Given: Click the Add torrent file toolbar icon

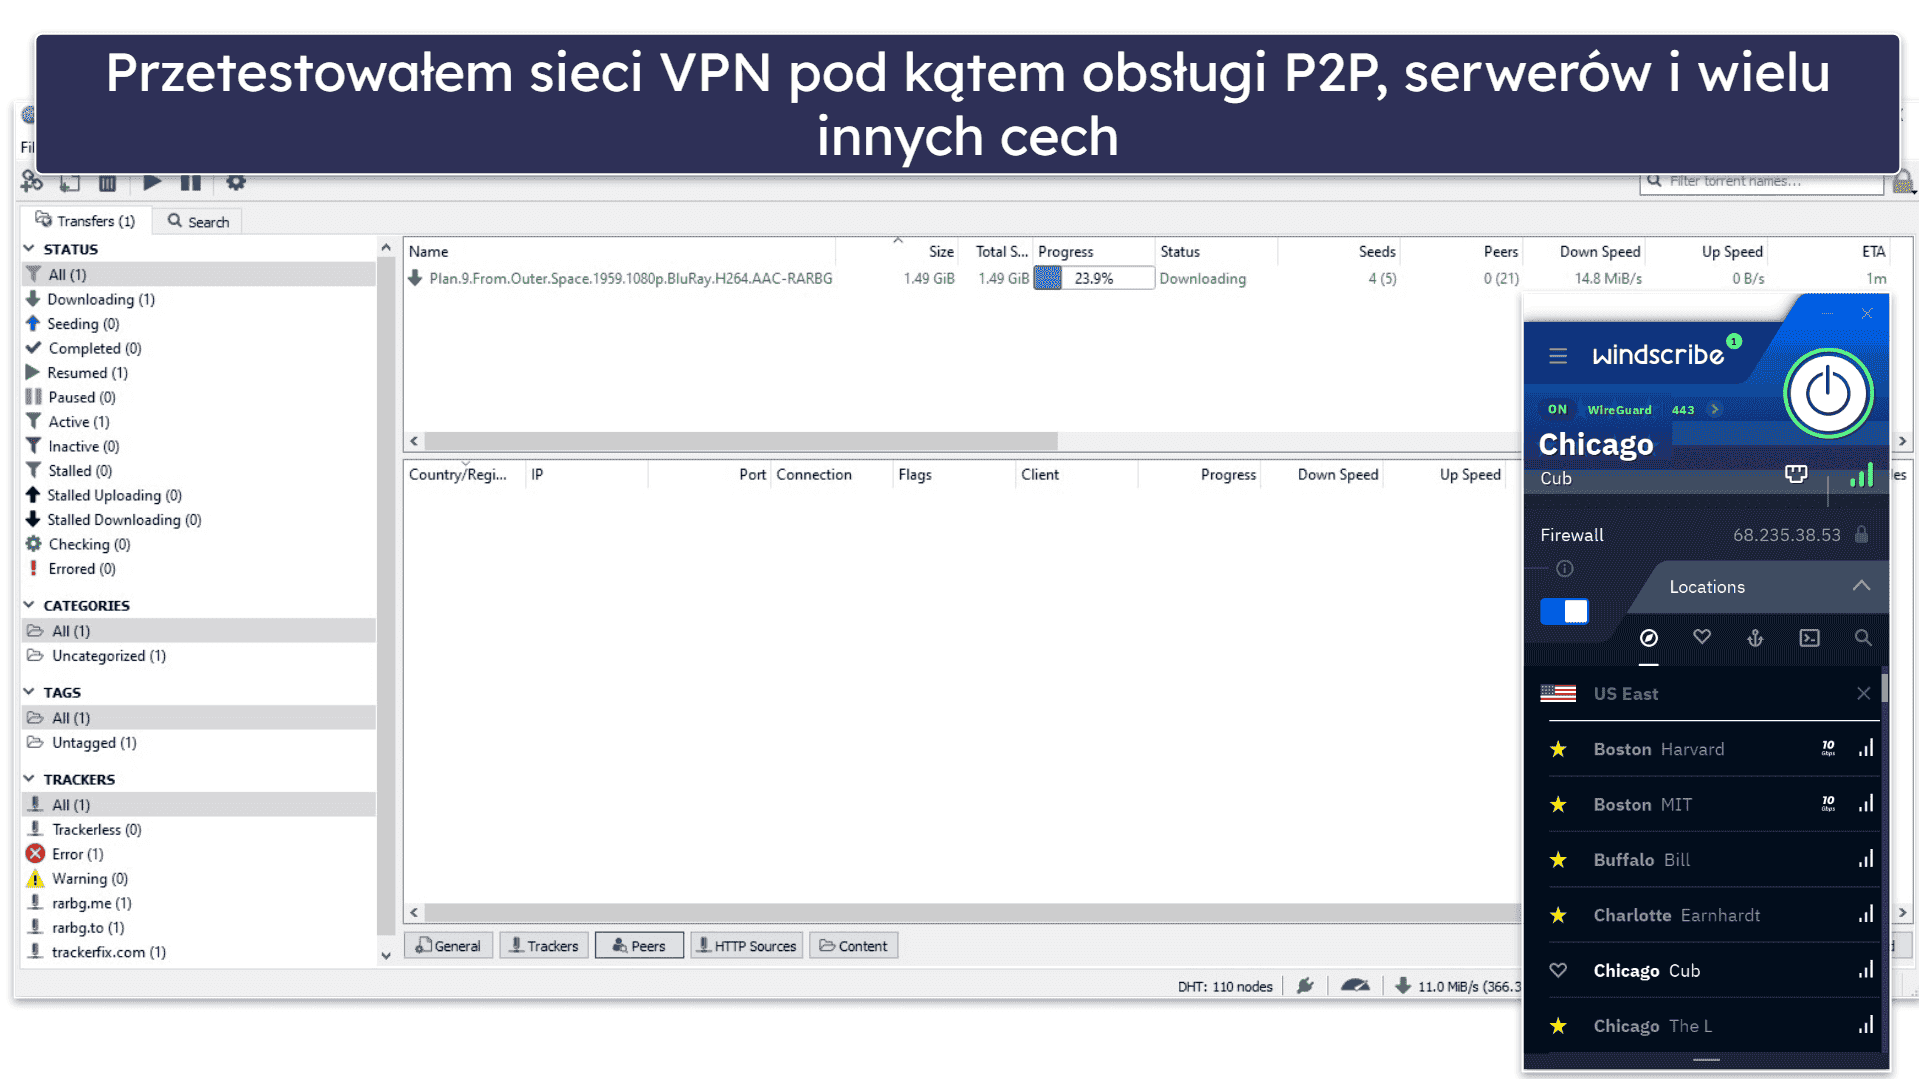Looking at the screenshot, I should 70,182.
